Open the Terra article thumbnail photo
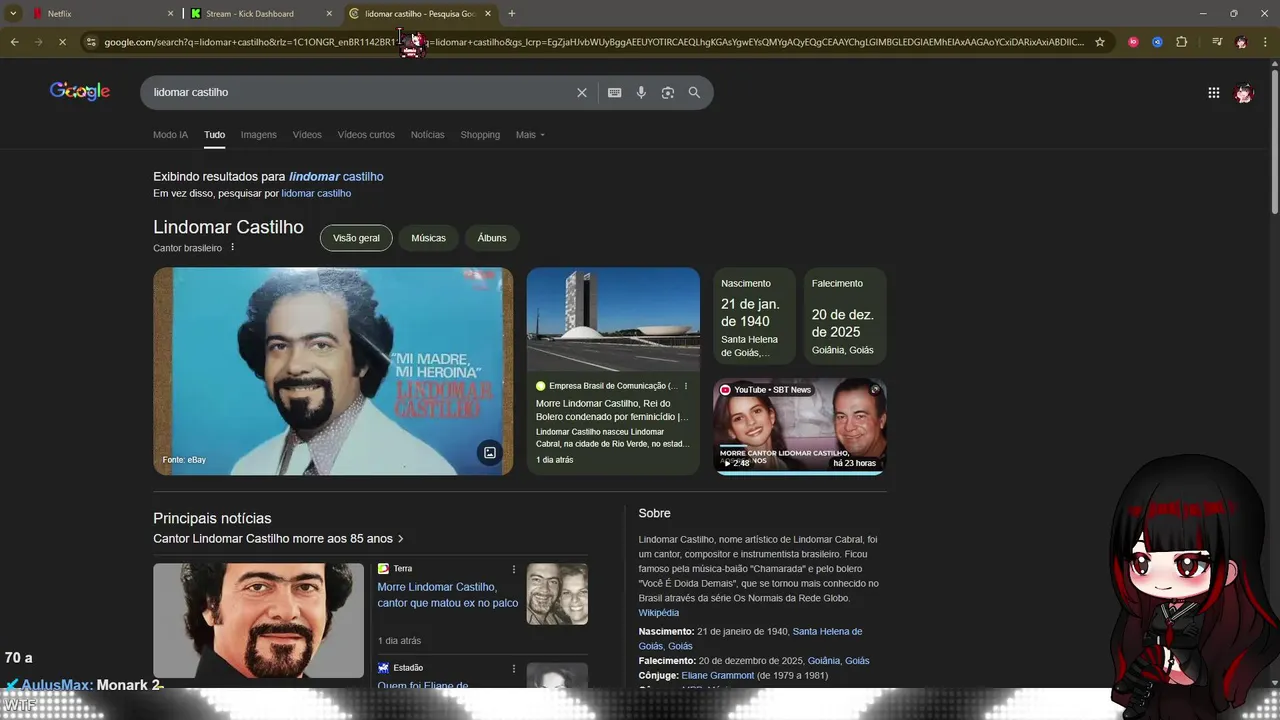1280x720 pixels. click(x=557, y=594)
